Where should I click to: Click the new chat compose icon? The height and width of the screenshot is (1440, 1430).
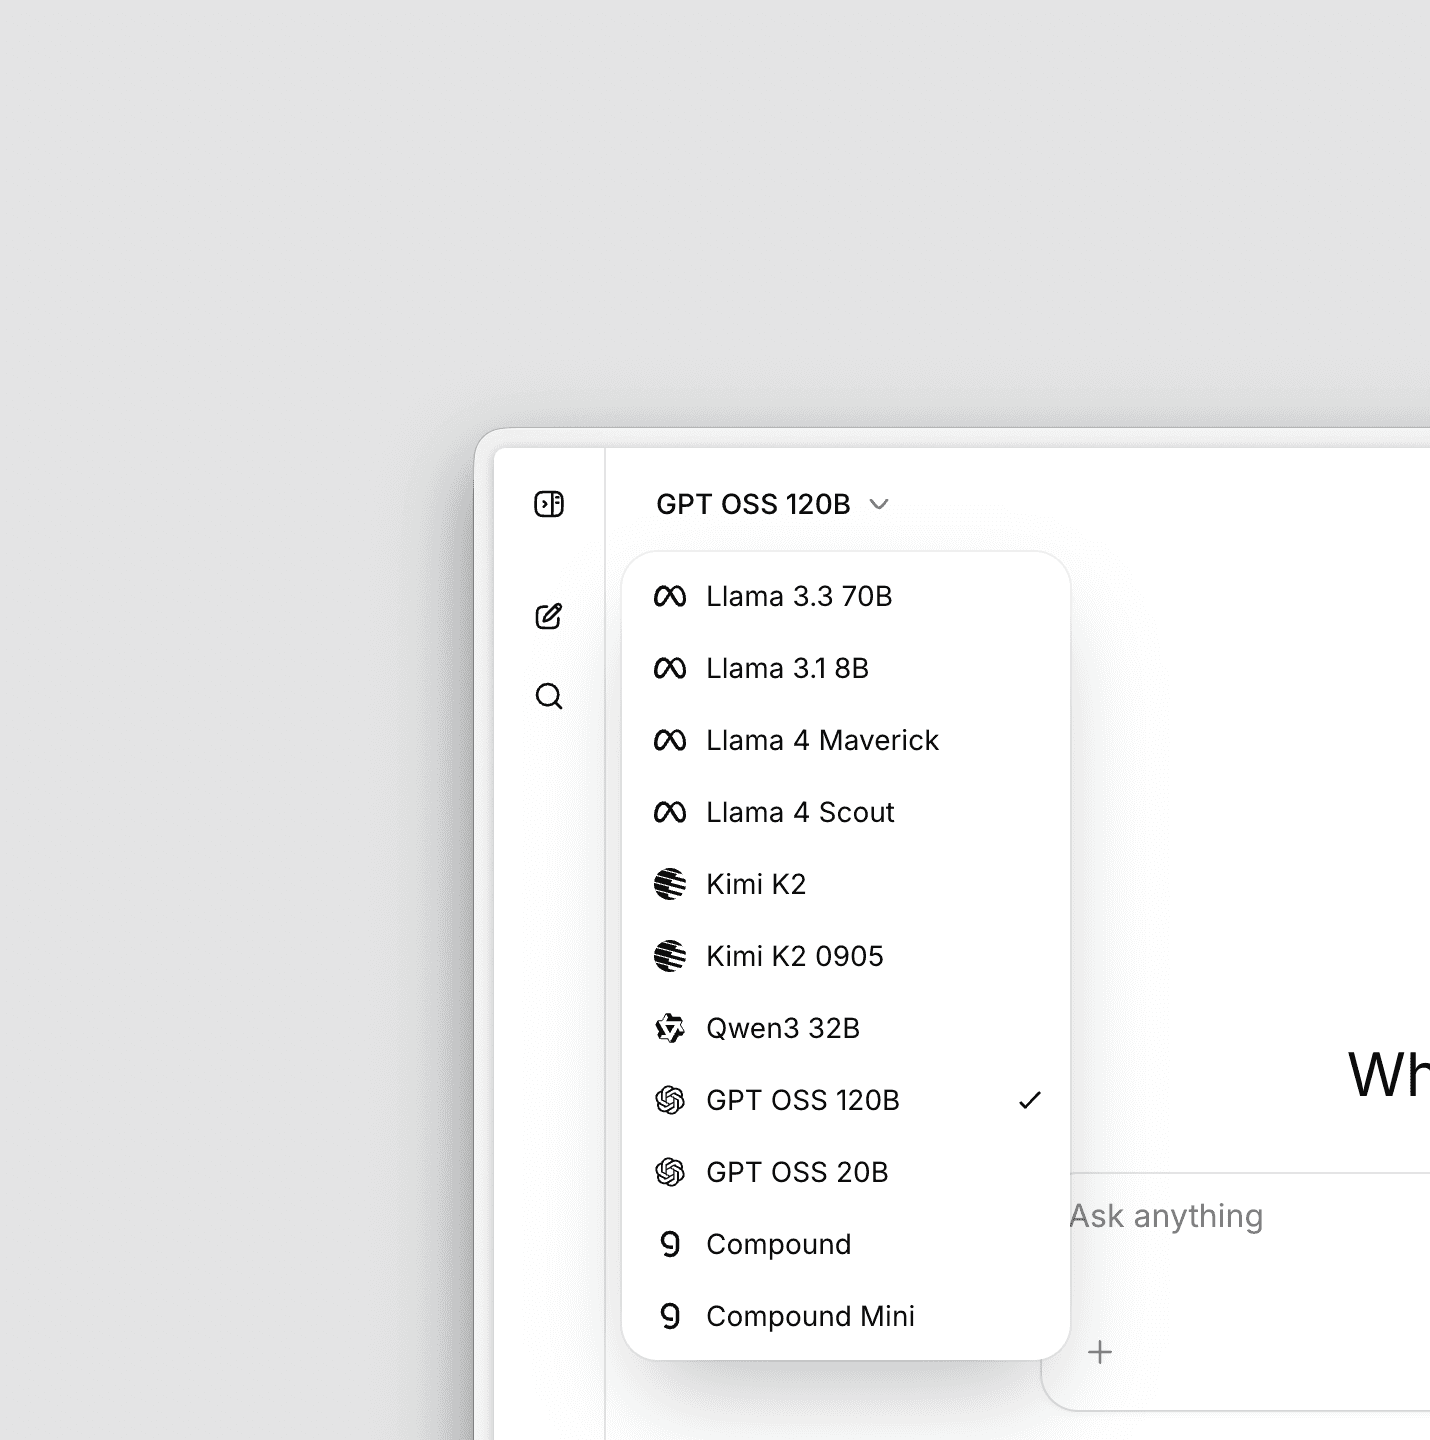549,616
